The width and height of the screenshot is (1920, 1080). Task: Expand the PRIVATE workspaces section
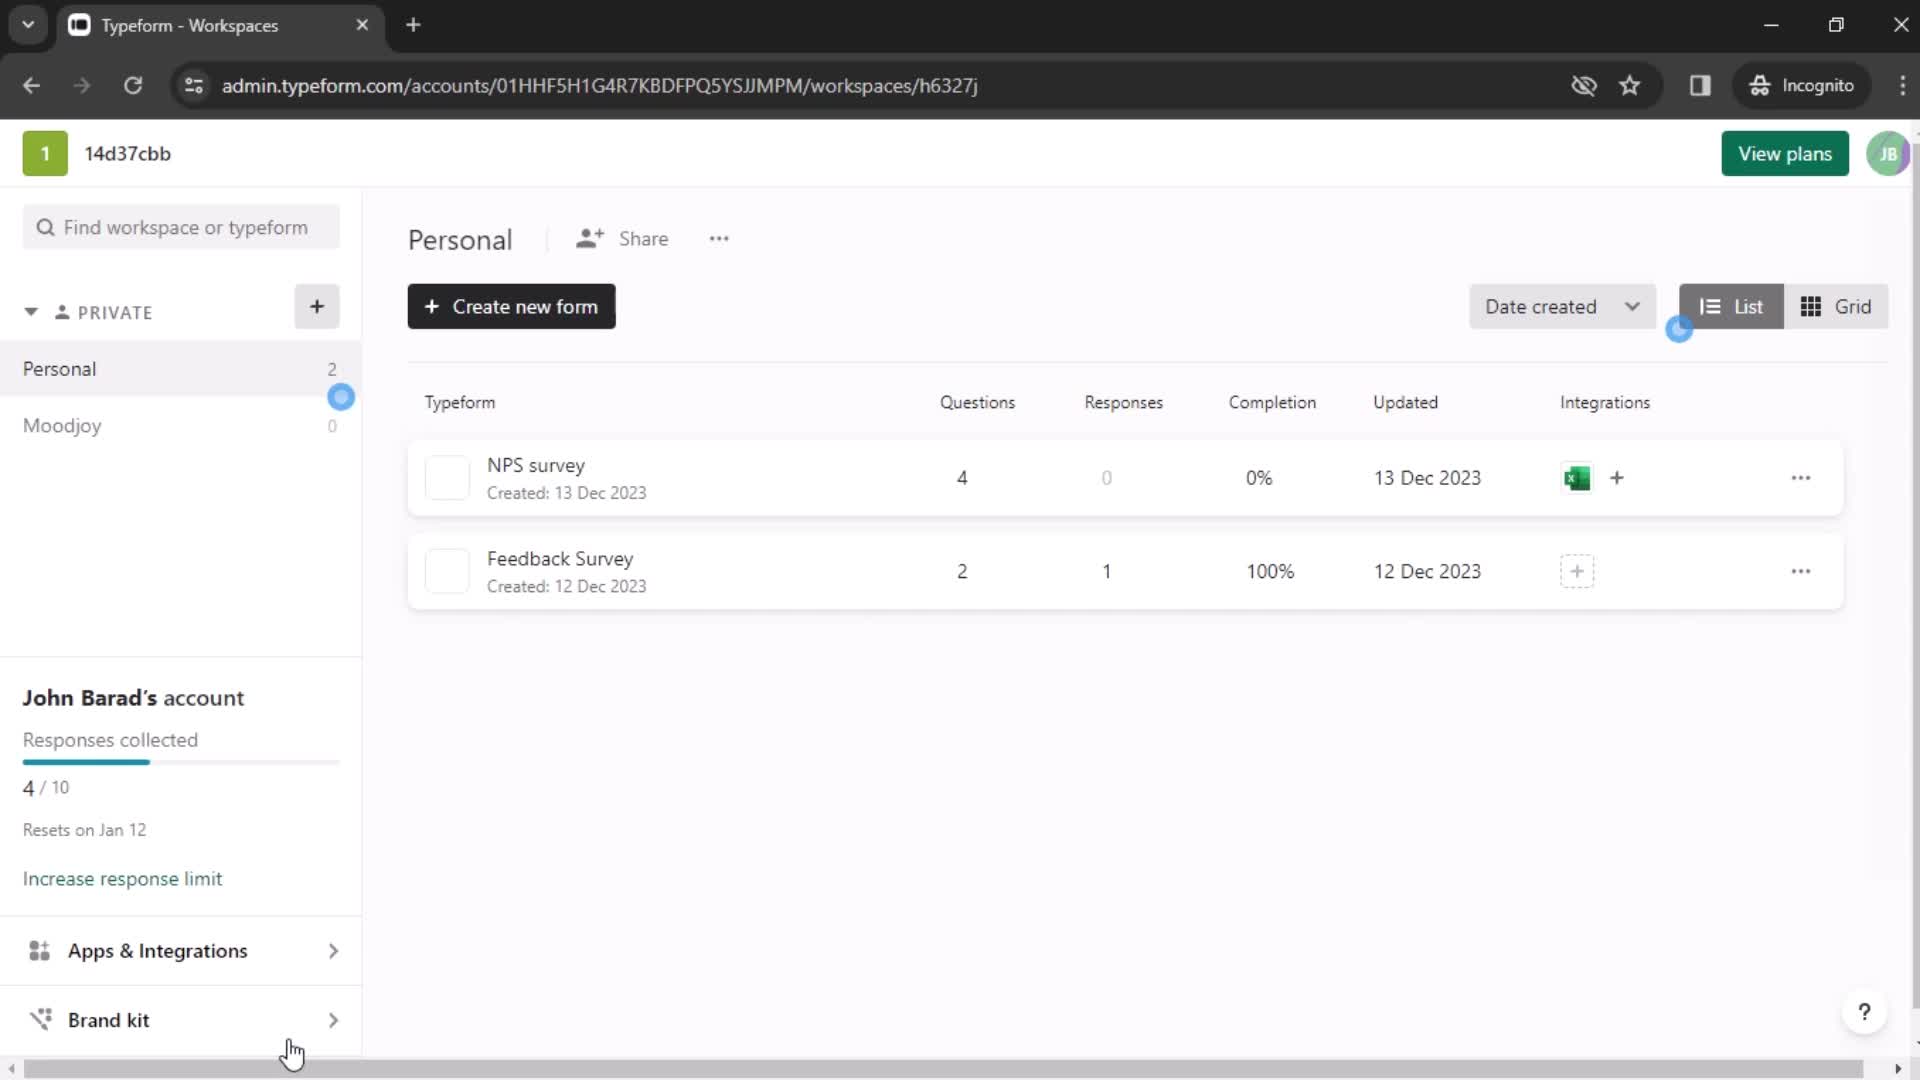(x=30, y=311)
